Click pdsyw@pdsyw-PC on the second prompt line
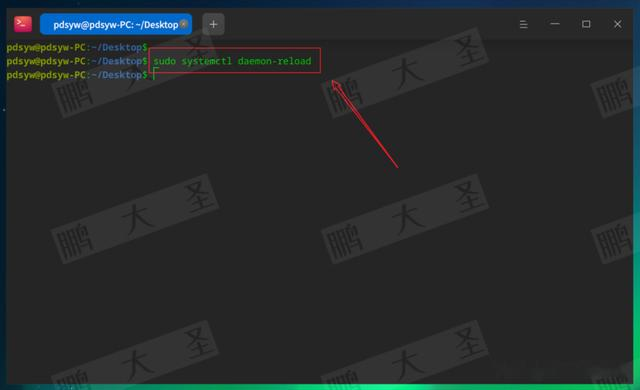 pos(46,61)
